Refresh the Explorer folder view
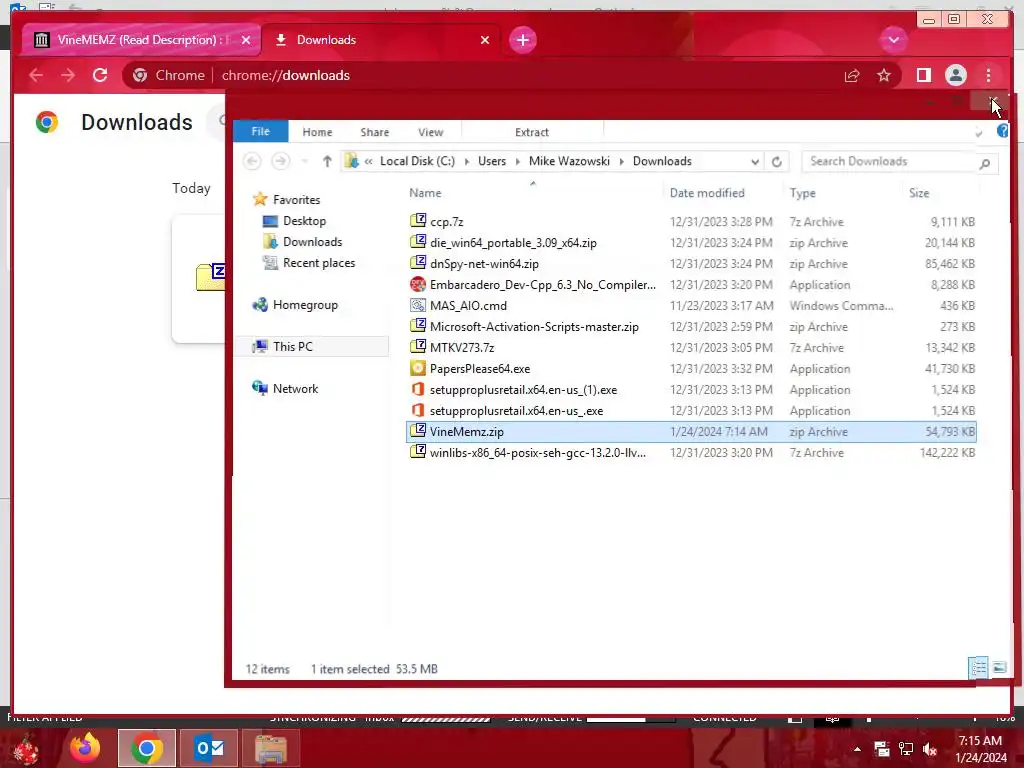Image resolution: width=1024 pixels, height=768 pixels. [x=776, y=161]
